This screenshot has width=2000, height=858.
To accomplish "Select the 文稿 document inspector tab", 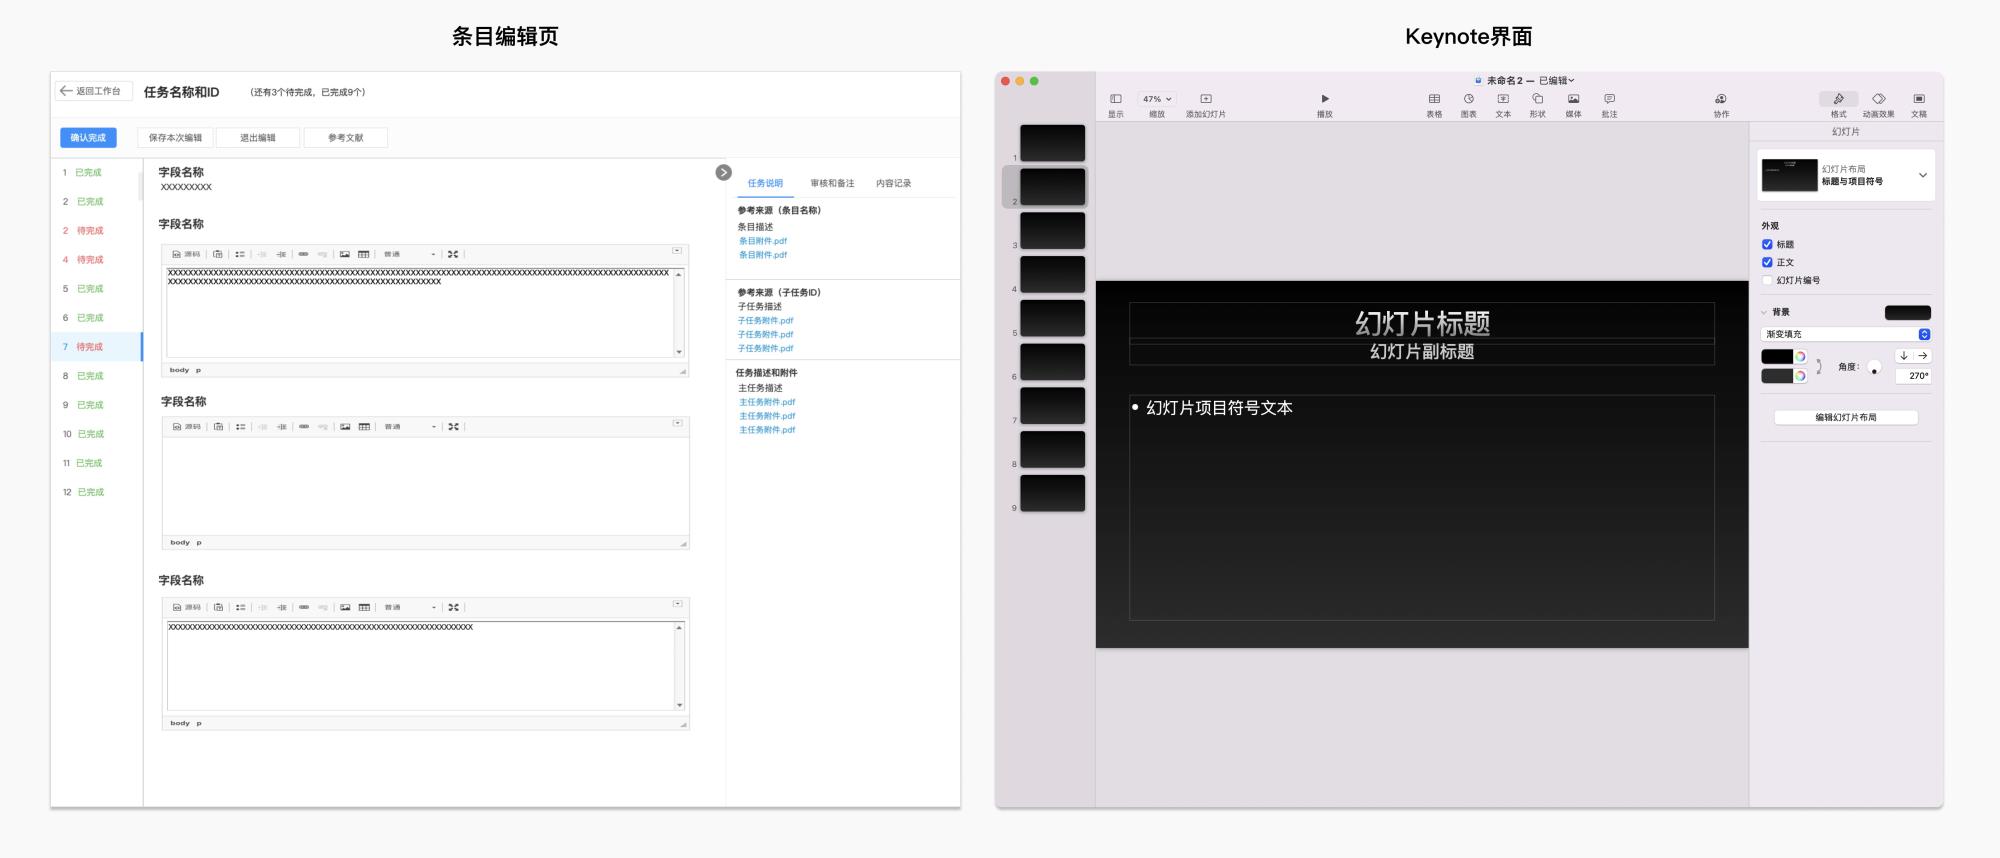I will pyautogui.click(x=1919, y=103).
